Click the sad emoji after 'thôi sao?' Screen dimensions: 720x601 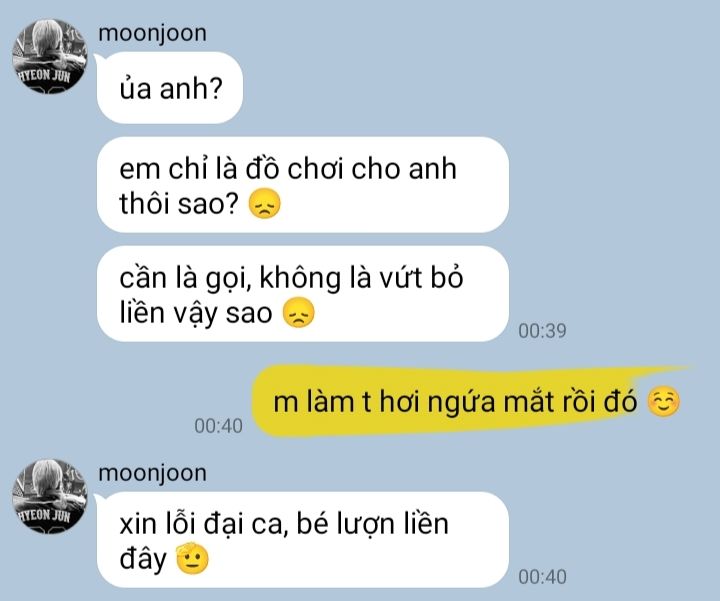(x=264, y=203)
